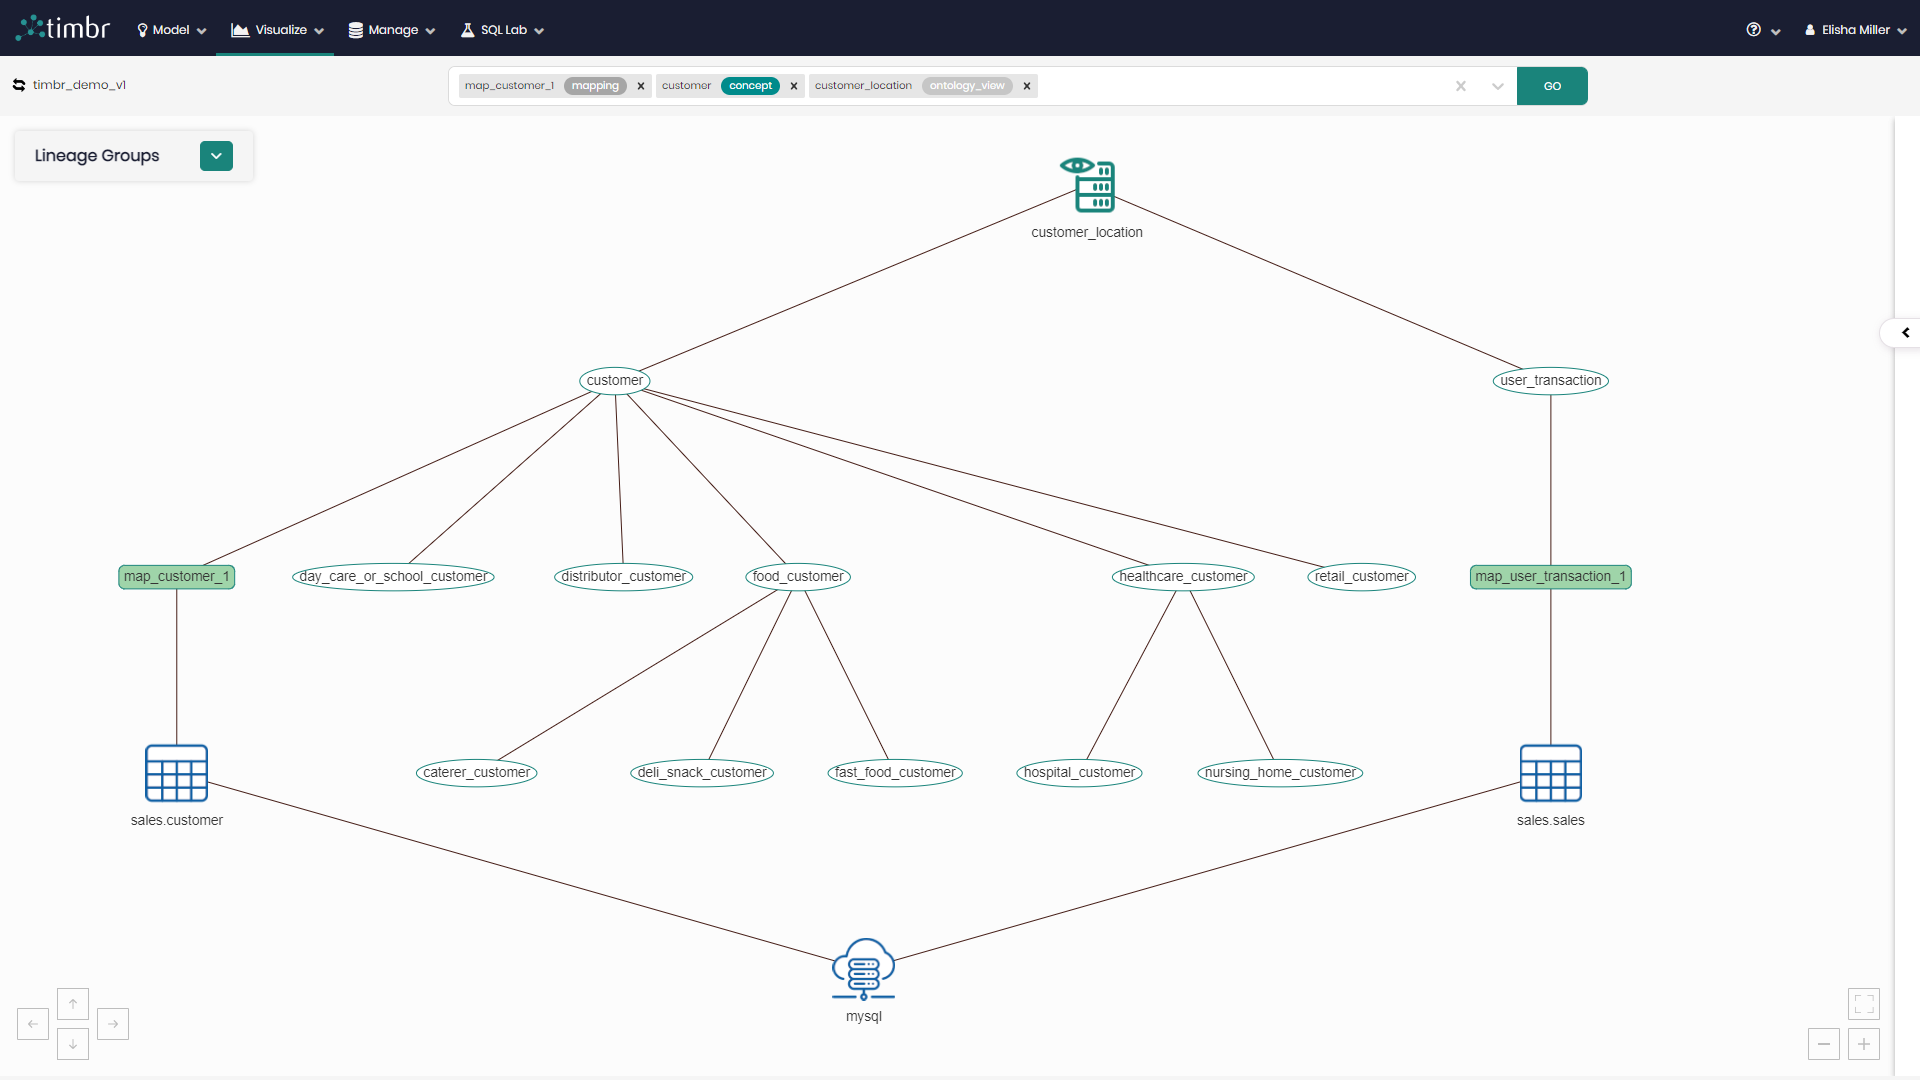Select the sales.sales table icon

pyautogui.click(x=1551, y=772)
